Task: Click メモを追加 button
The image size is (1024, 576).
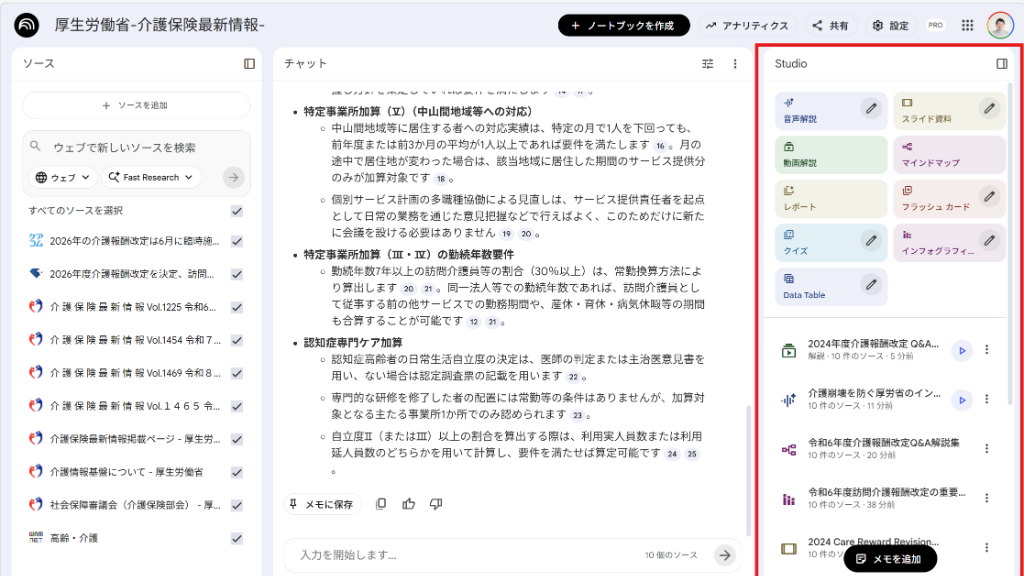Action: click(889, 559)
